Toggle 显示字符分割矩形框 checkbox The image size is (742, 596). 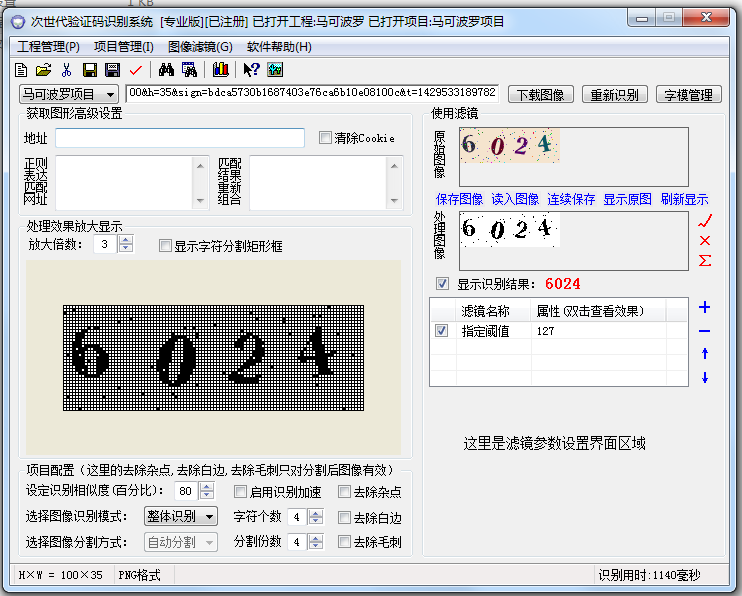click(166, 245)
